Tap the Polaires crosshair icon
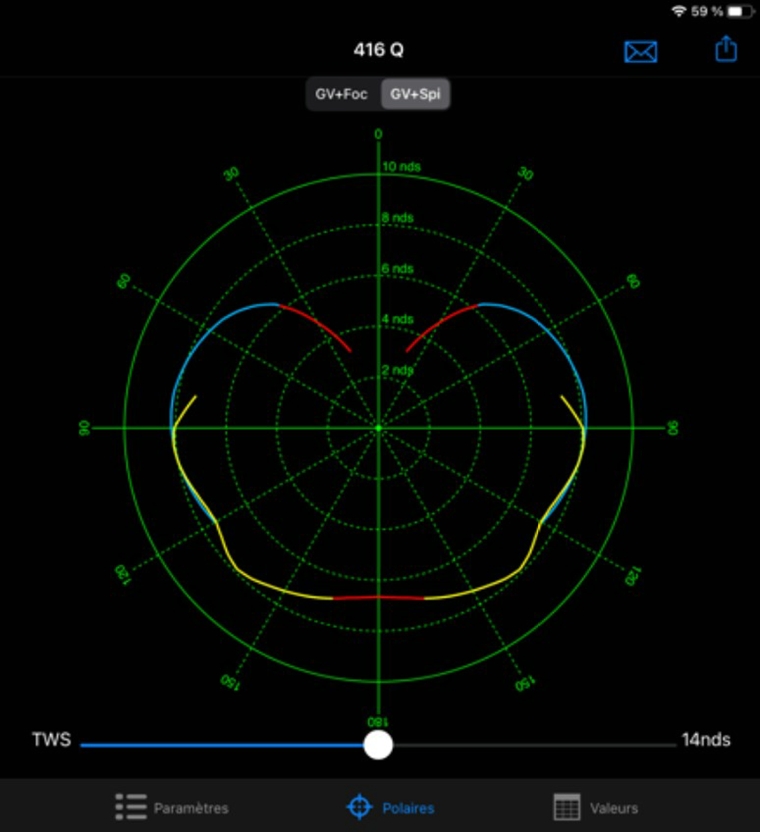 359,807
